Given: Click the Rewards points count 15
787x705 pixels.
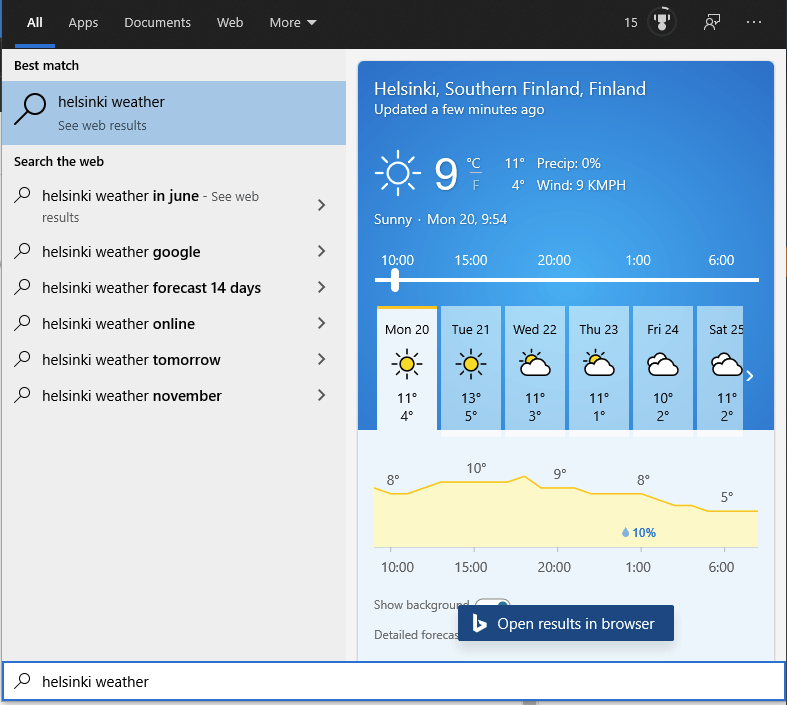Looking at the screenshot, I should tap(630, 23).
